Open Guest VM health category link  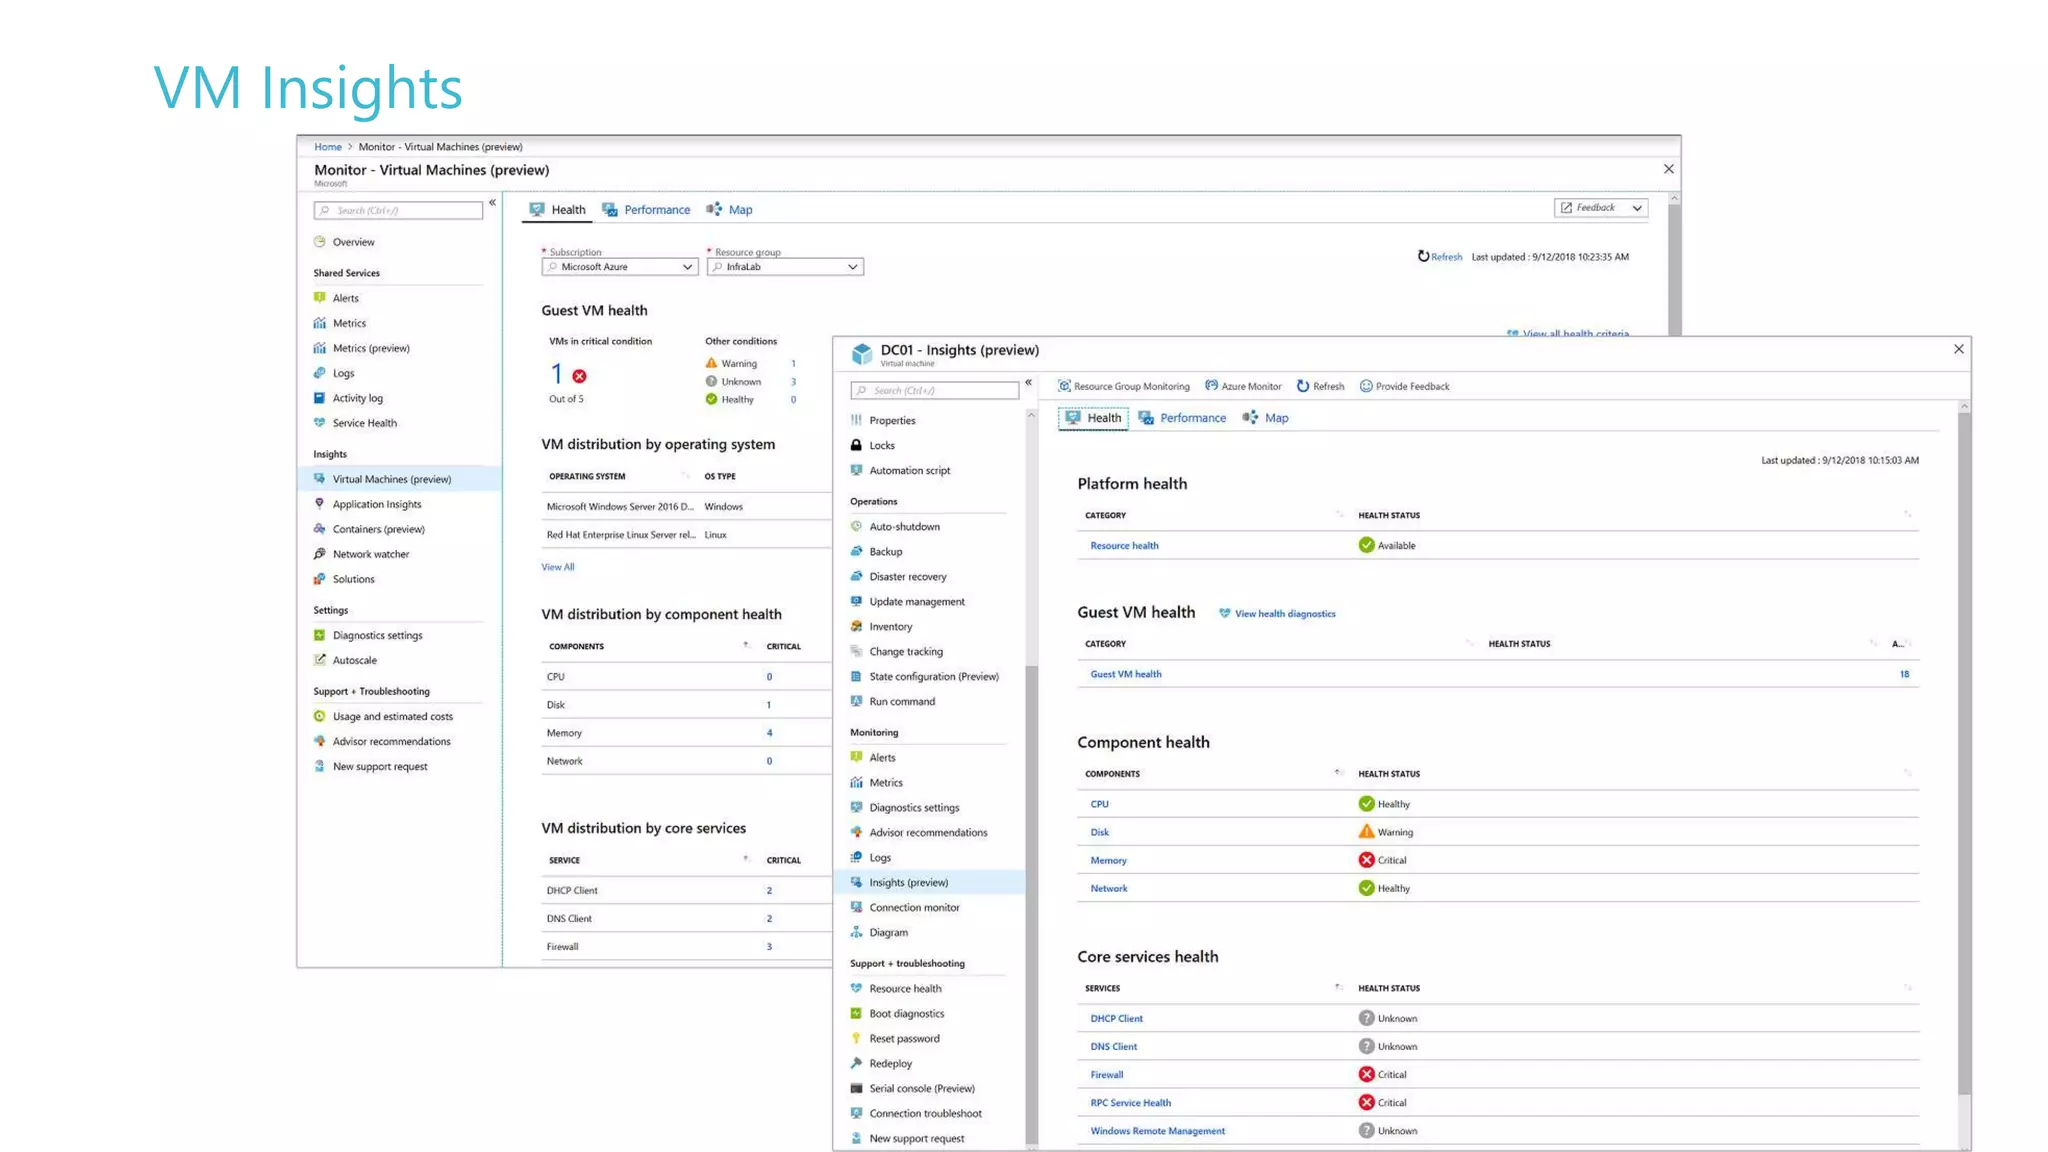[x=1126, y=675]
